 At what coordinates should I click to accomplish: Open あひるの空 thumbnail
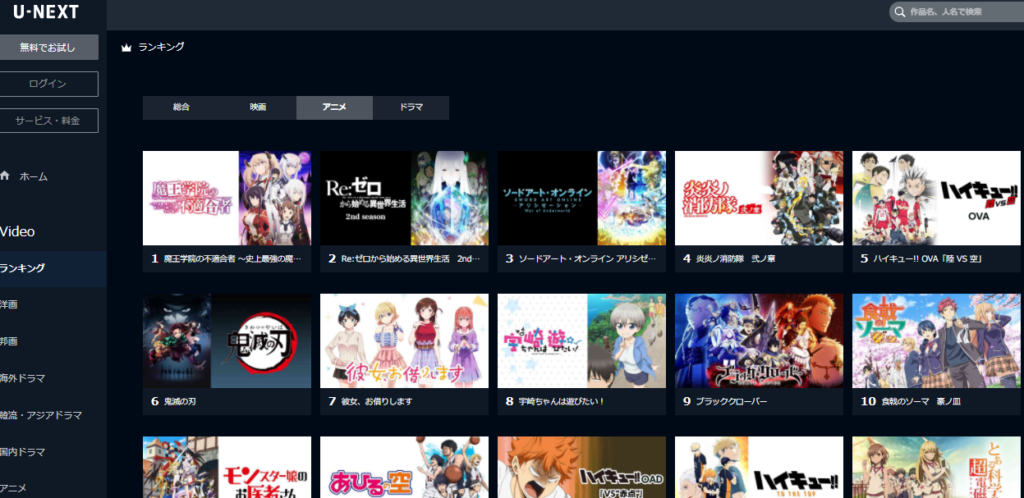click(404, 467)
